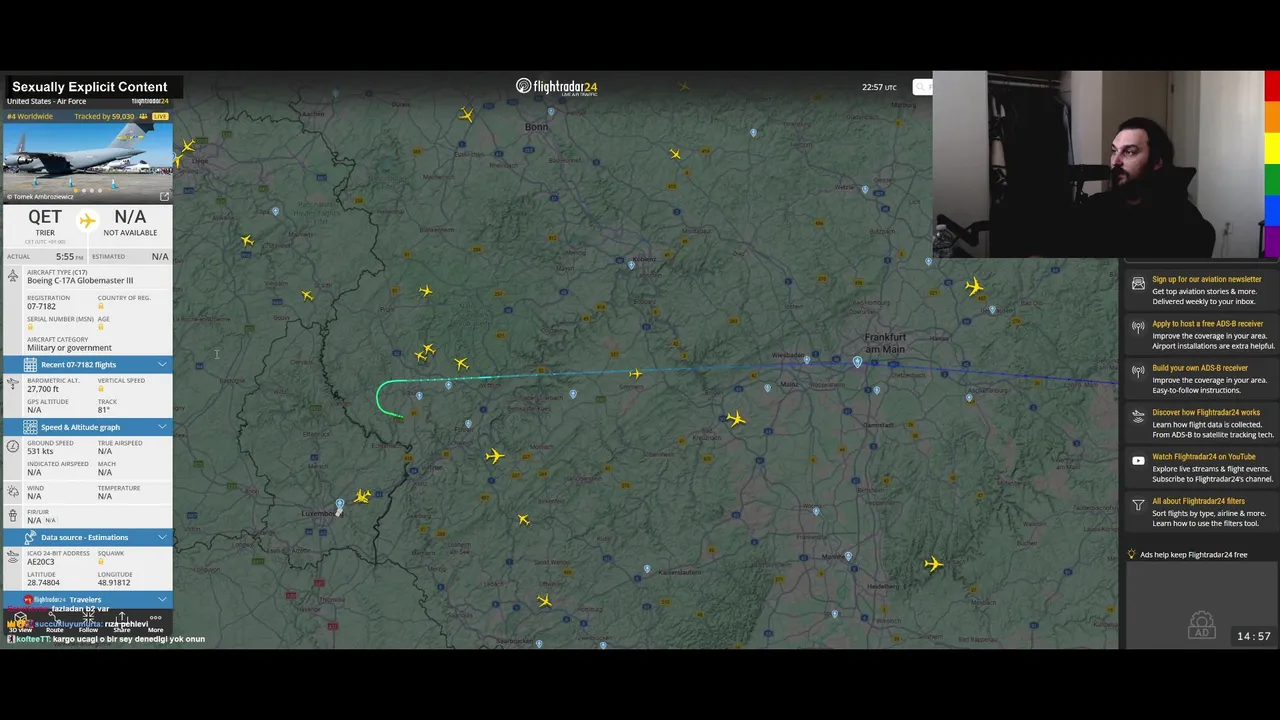This screenshot has width=1280, height=720.
Task: Open Watch Flightradar24 on YouTube
Action: [x=1203, y=457]
